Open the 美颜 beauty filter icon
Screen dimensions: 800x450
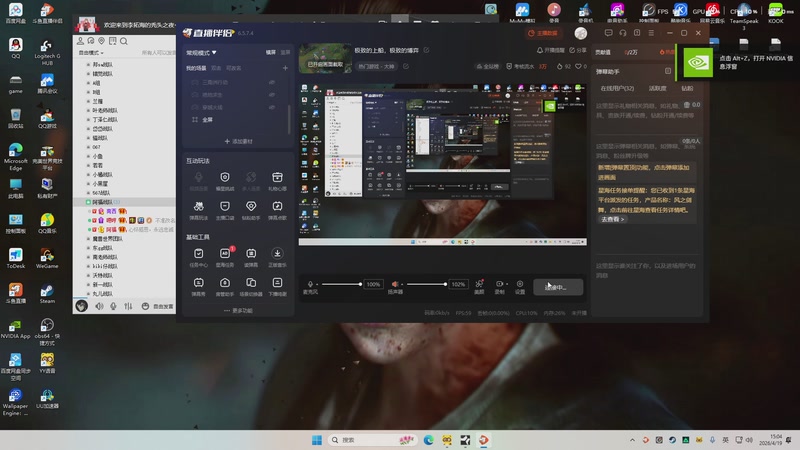(x=479, y=284)
